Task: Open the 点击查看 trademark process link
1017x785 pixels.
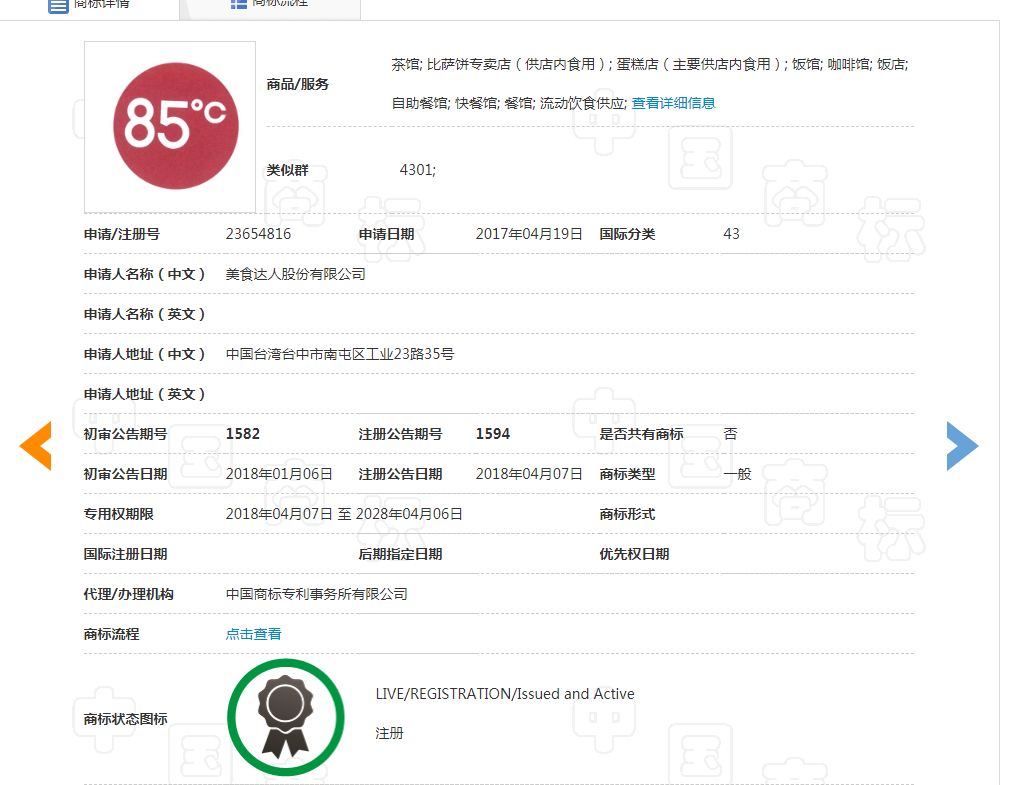Action: [254, 634]
